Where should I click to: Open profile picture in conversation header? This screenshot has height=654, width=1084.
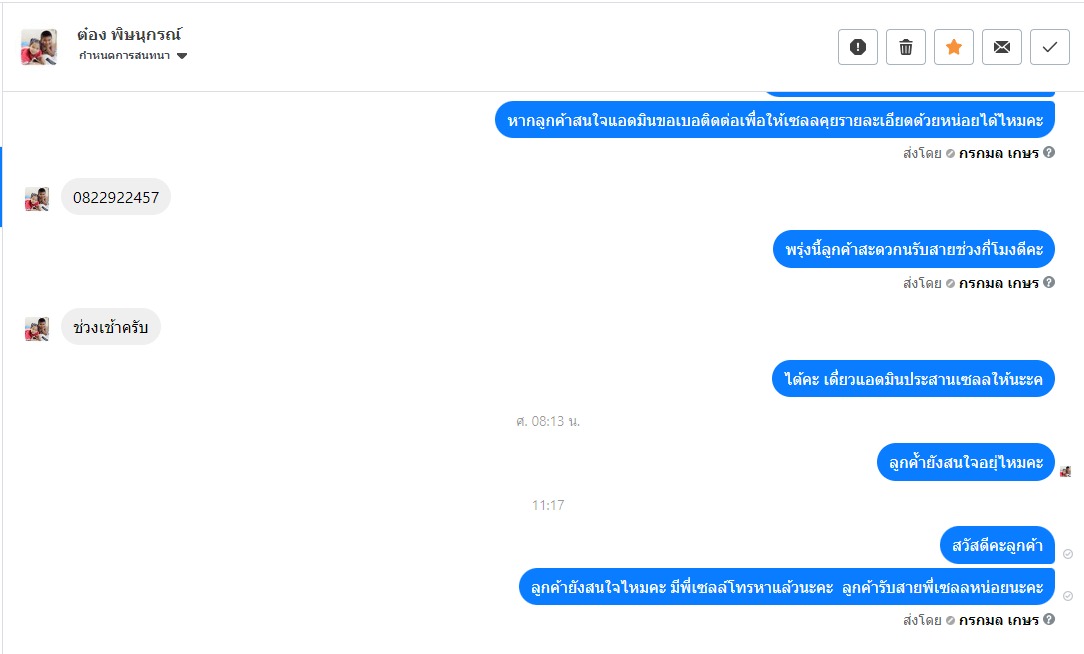[39, 47]
